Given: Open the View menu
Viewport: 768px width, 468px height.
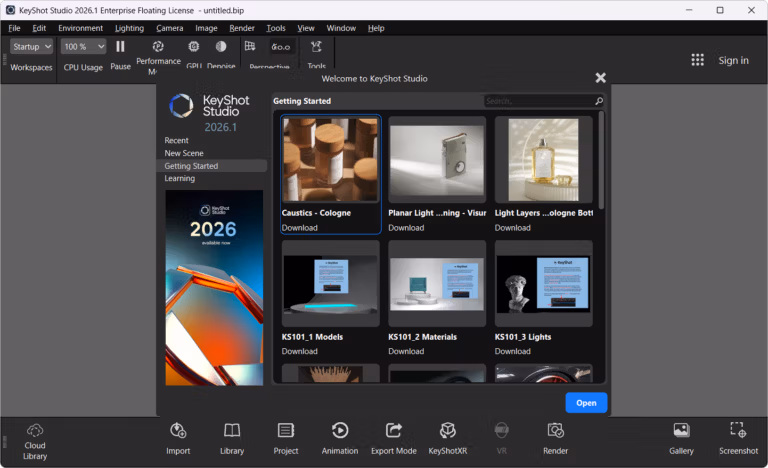Looking at the screenshot, I should (x=306, y=28).
